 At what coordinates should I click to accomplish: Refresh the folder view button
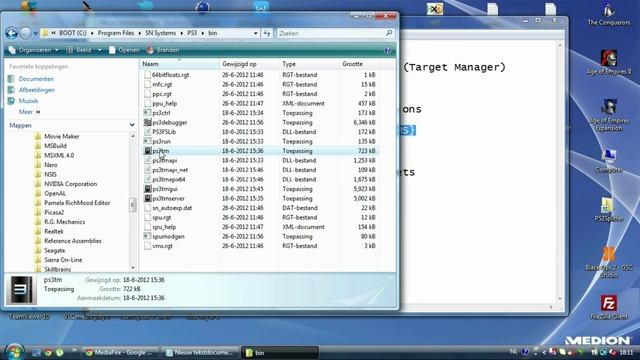coord(267,33)
